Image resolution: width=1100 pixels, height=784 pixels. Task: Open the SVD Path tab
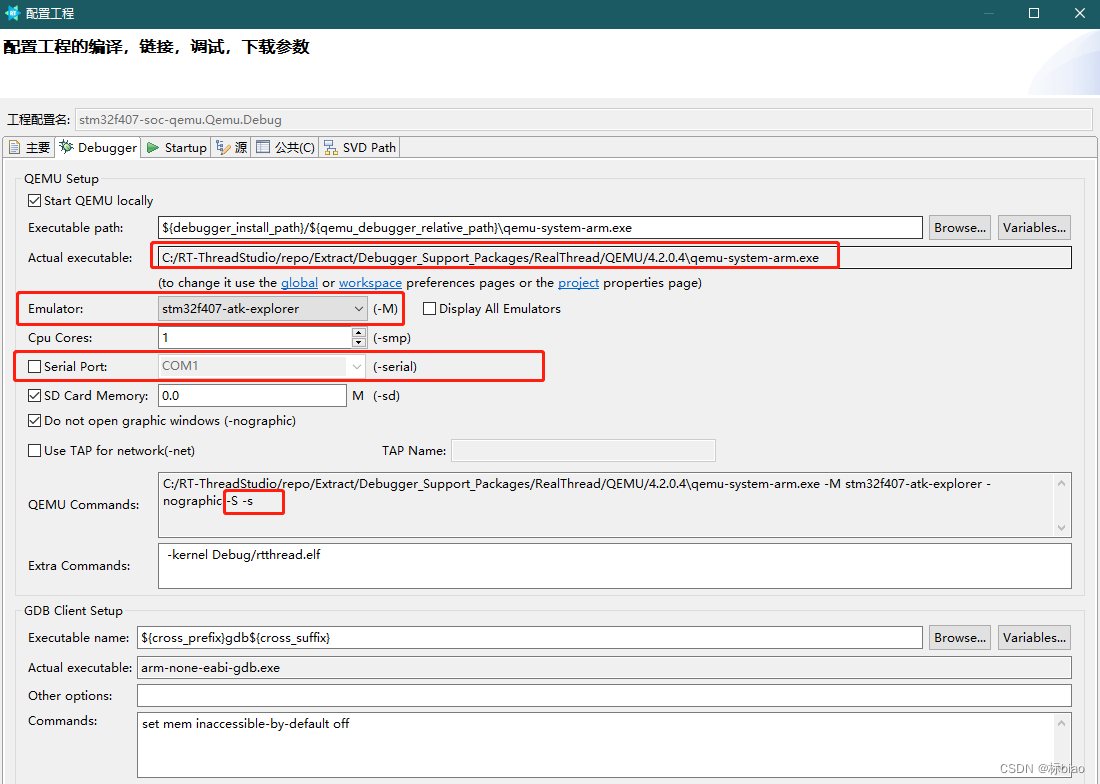[x=358, y=147]
